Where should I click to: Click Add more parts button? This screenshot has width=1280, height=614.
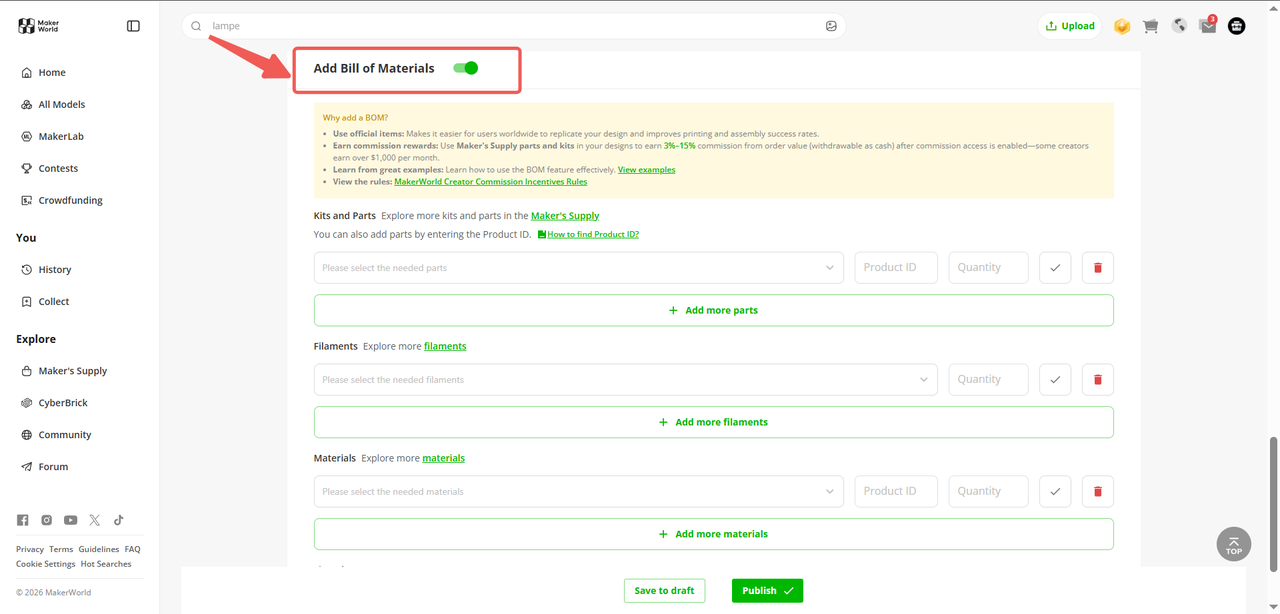pyautogui.click(x=714, y=310)
